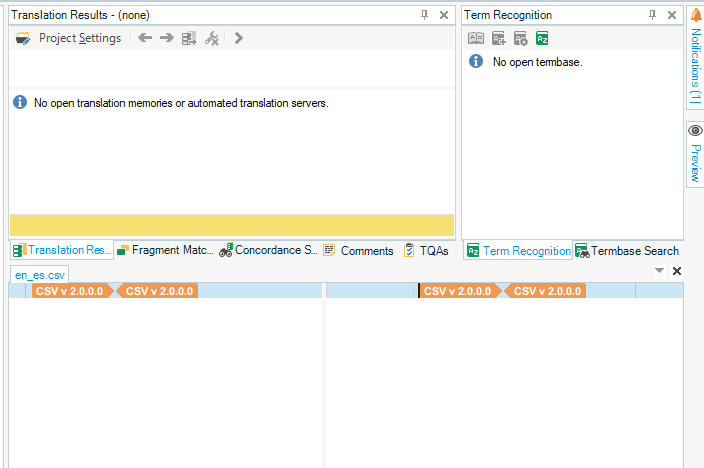The height and width of the screenshot is (468, 704).
Task: Click the yellow message bar
Action: [232, 225]
